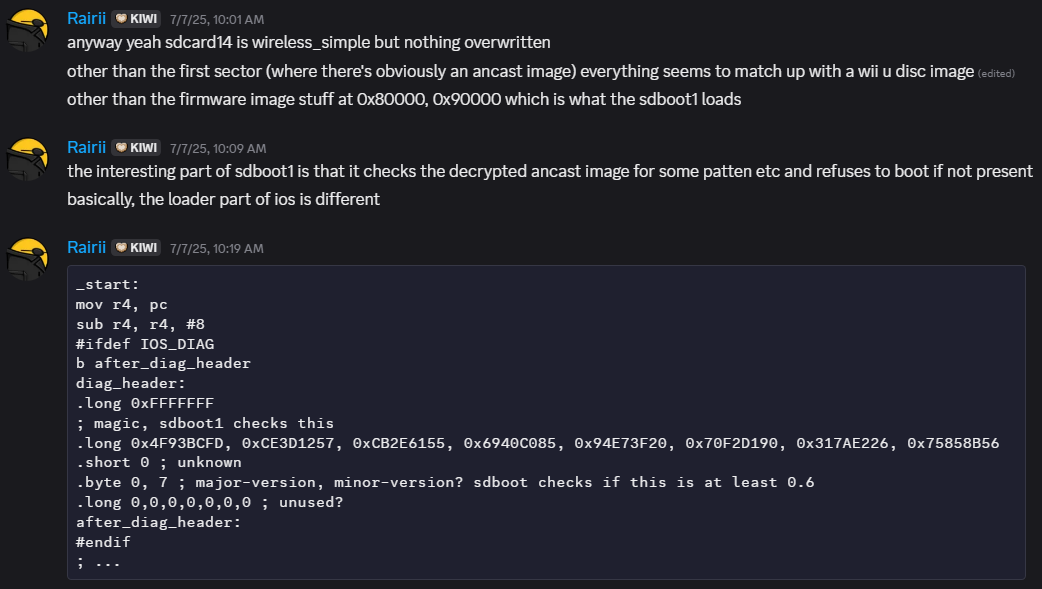Open Rairii's profile from the 10:09 AM username

click(x=86, y=148)
